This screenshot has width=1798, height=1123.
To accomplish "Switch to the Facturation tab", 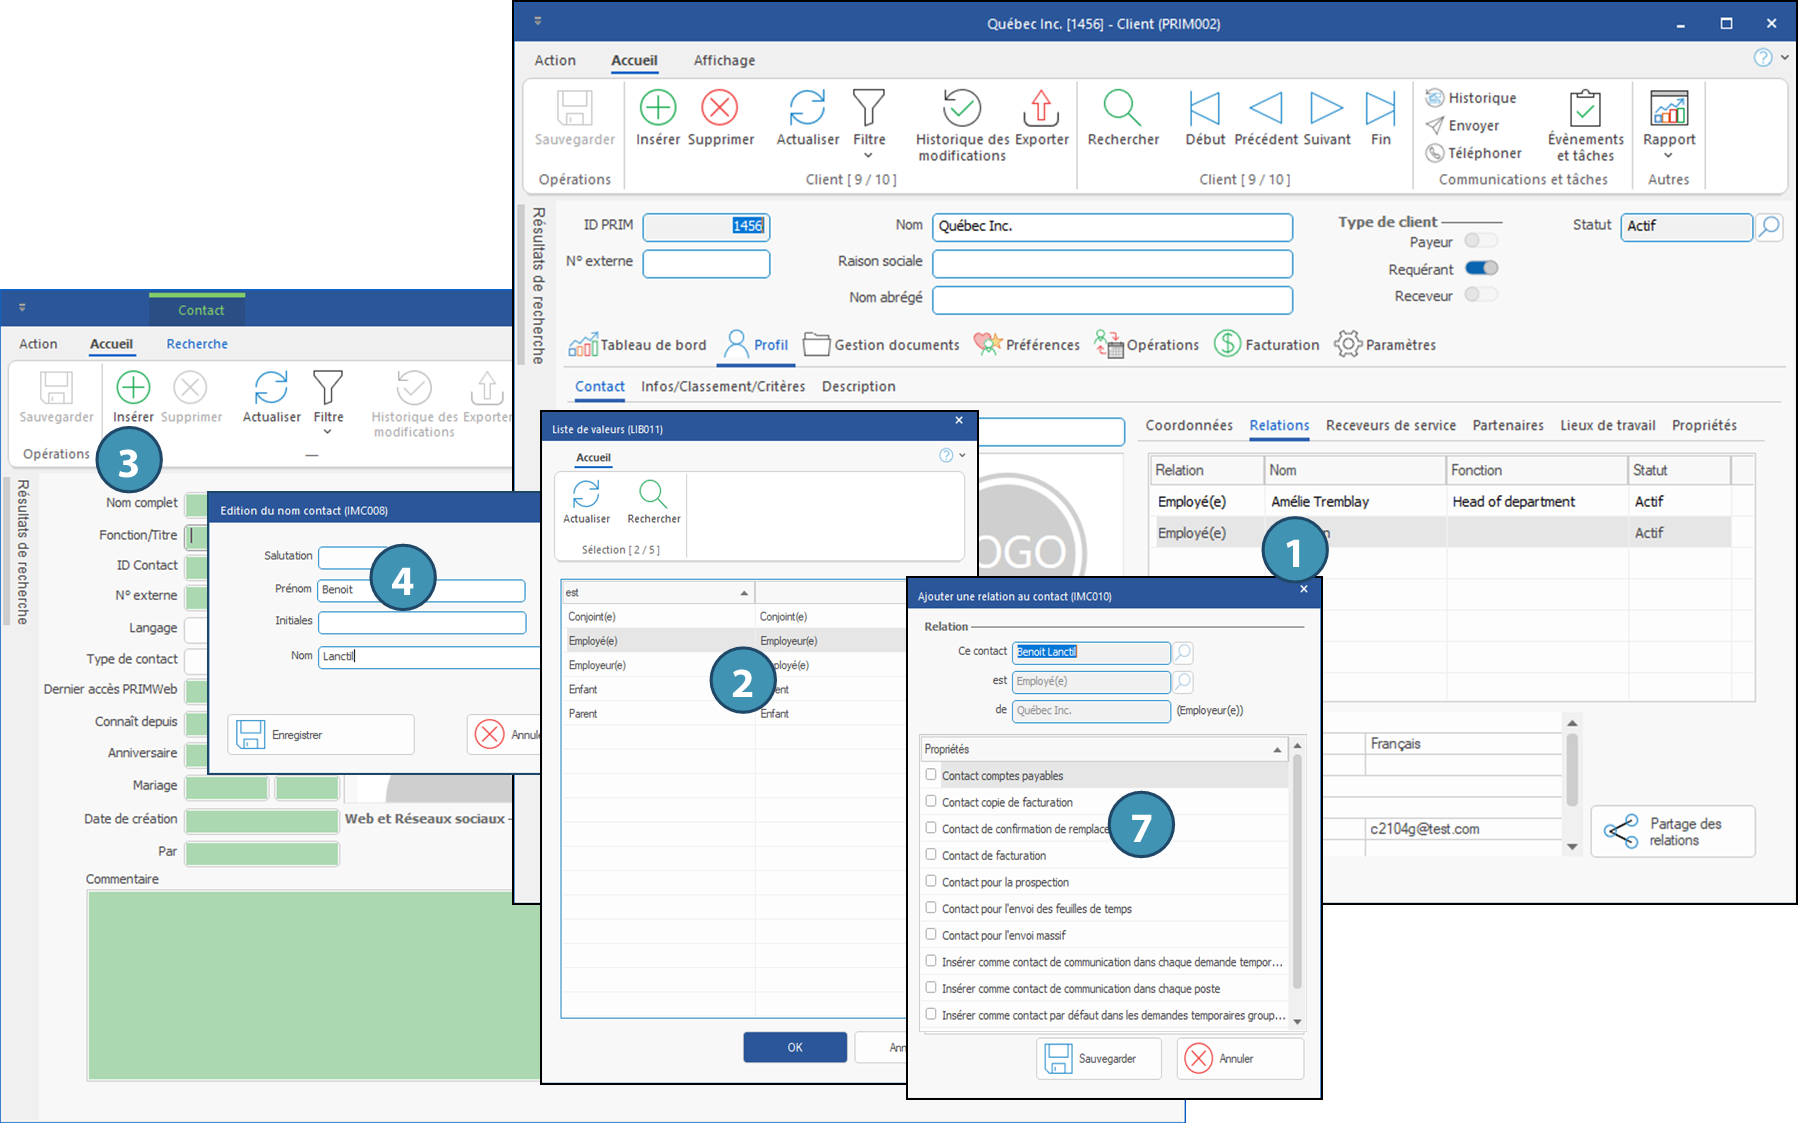I will 1267,345.
